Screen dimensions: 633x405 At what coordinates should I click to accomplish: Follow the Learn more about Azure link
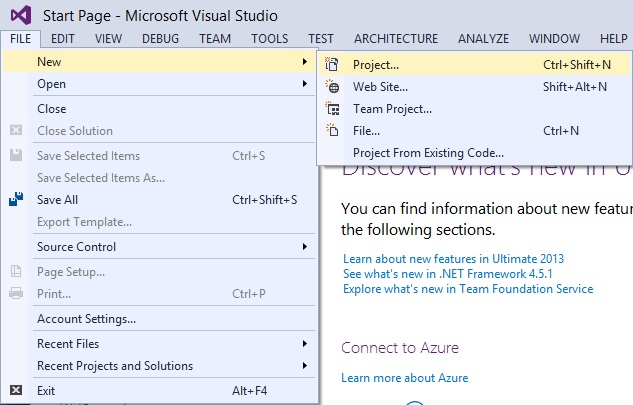(x=404, y=378)
